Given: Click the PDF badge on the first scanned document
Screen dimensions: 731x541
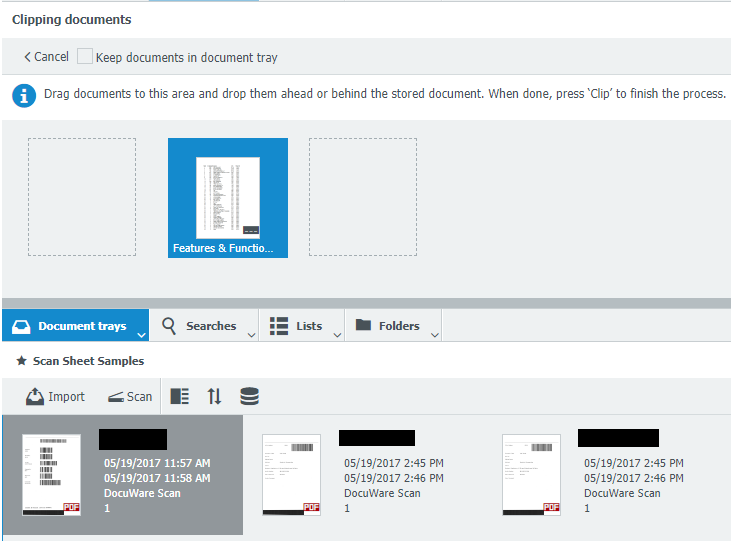Looking at the screenshot, I should 72,508.
